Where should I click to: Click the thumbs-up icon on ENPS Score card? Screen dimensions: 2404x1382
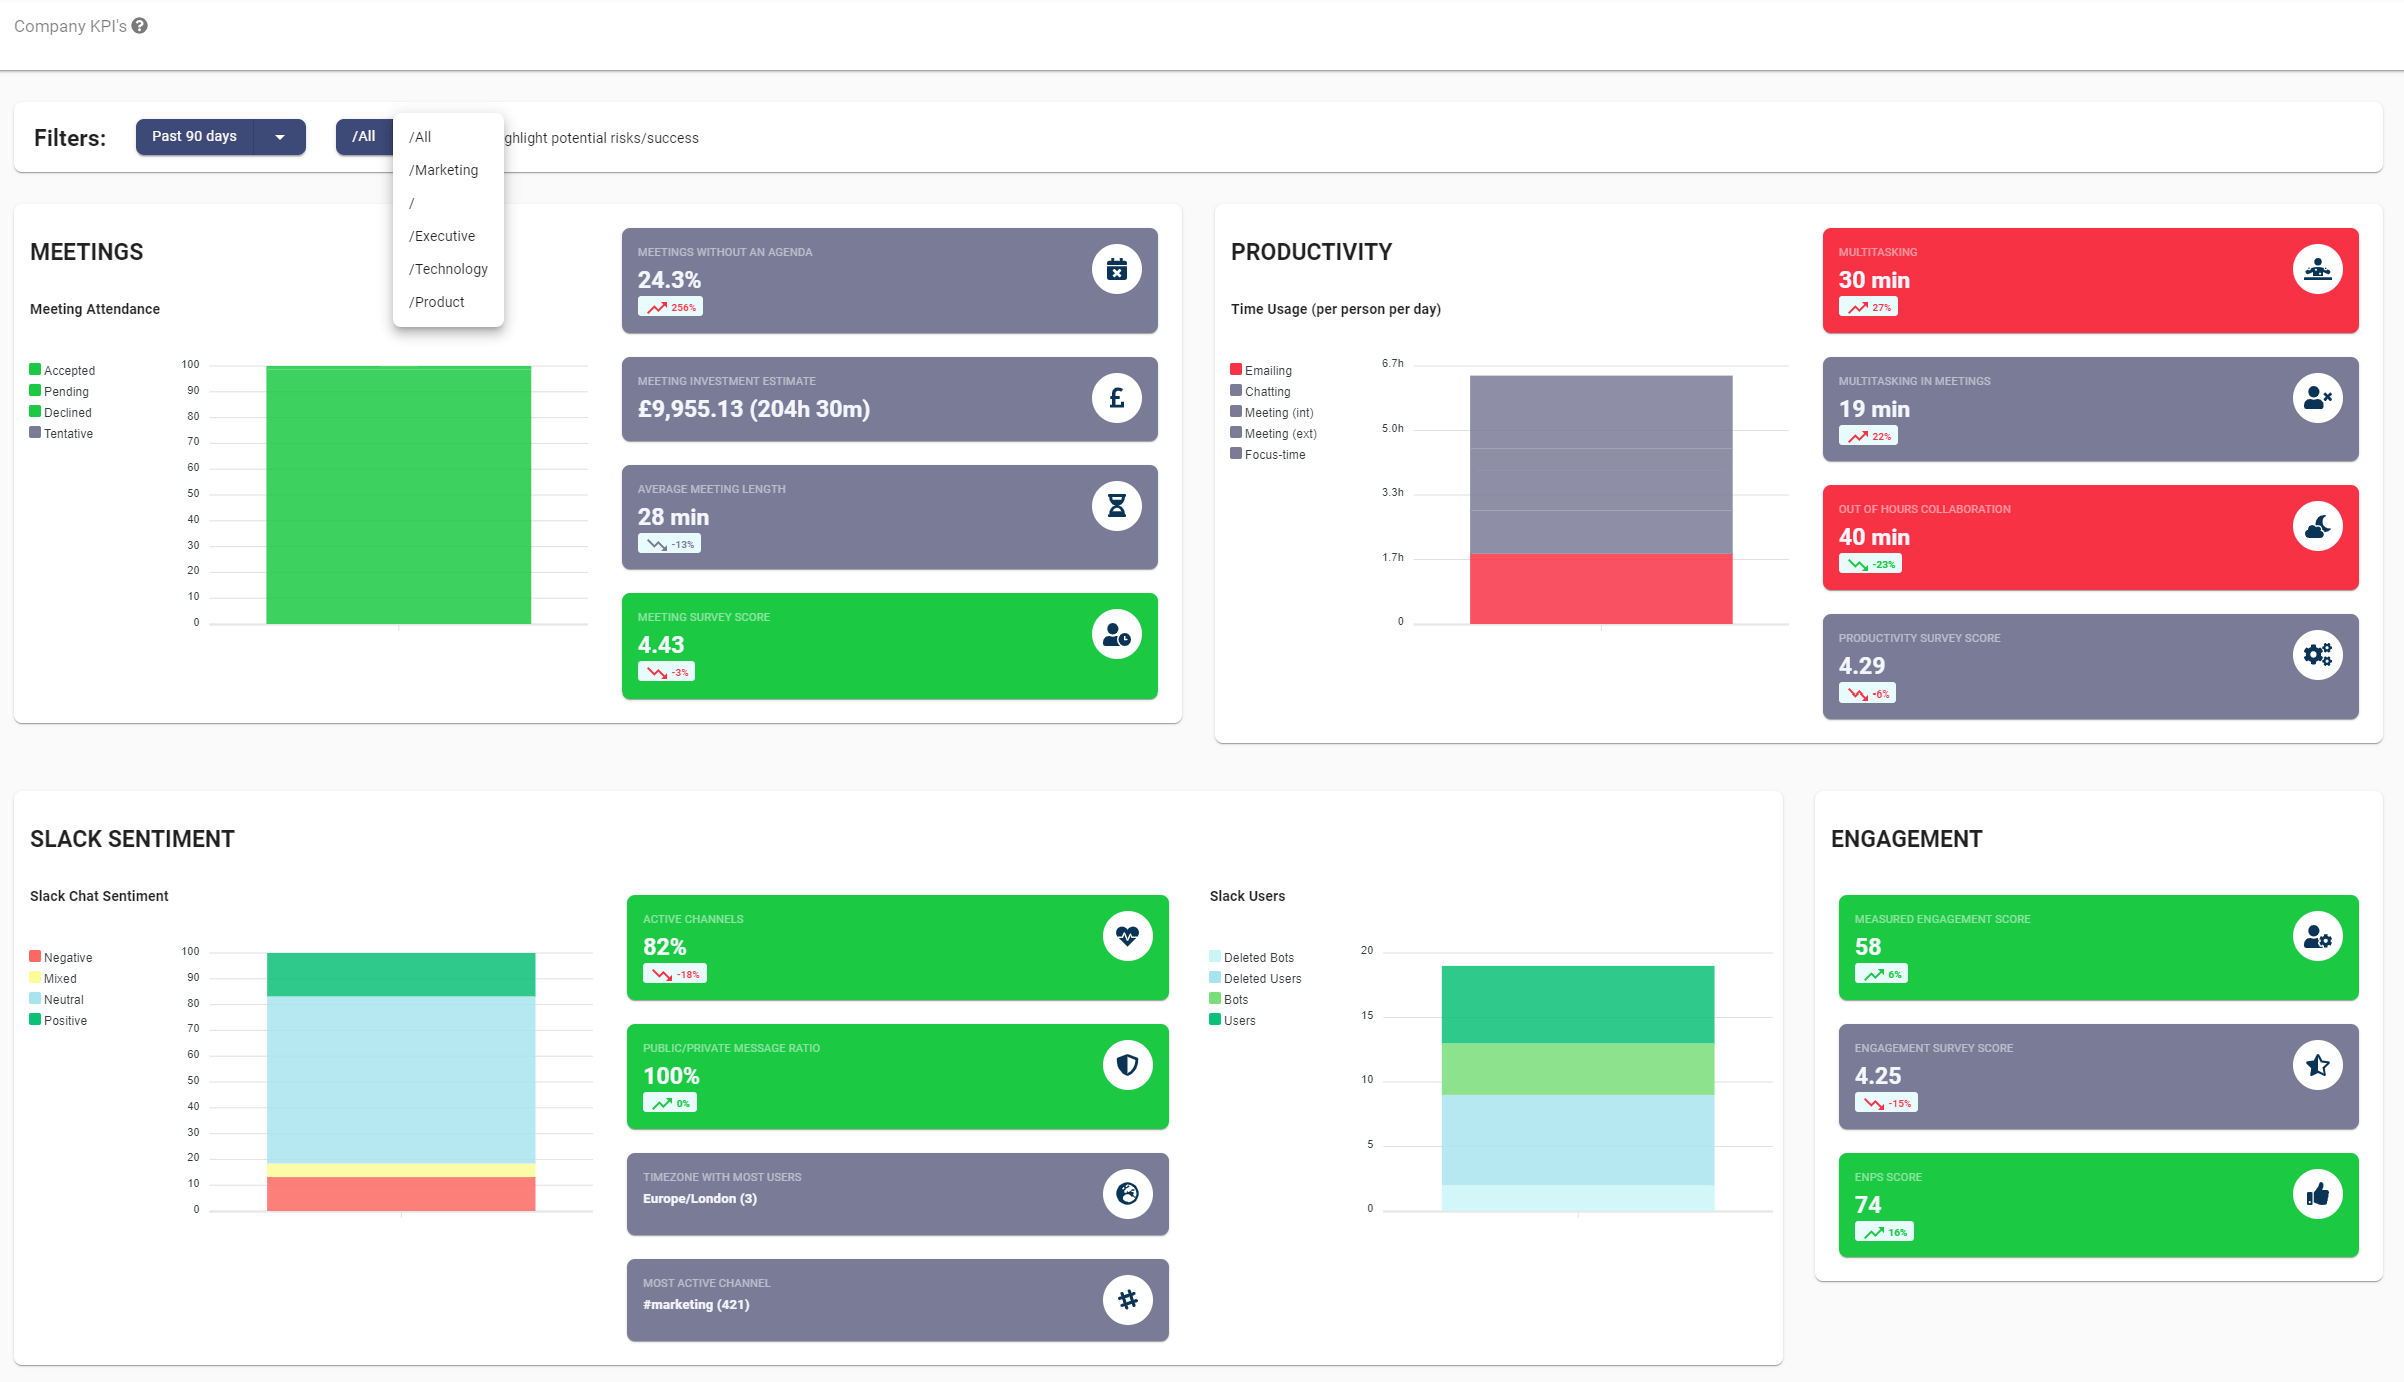(x=2319, y=1193)
